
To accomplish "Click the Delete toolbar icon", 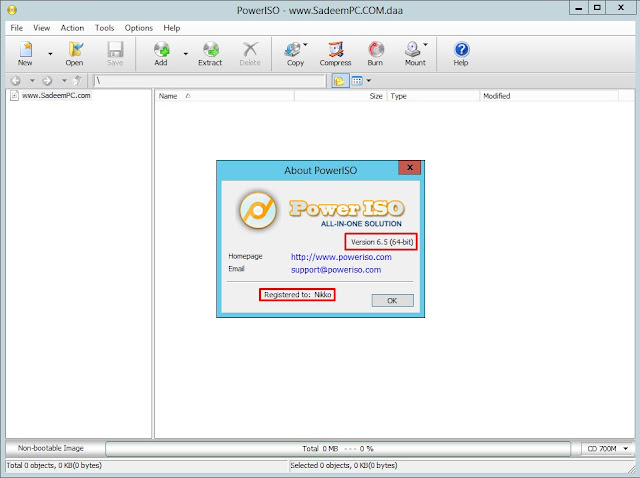I will point(250,53).
